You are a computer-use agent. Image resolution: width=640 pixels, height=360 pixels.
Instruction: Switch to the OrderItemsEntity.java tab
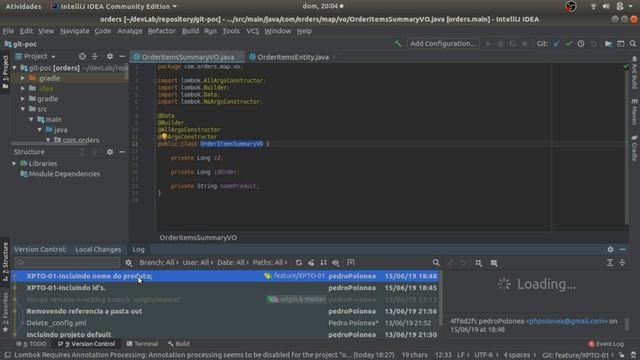pos(293,57)
